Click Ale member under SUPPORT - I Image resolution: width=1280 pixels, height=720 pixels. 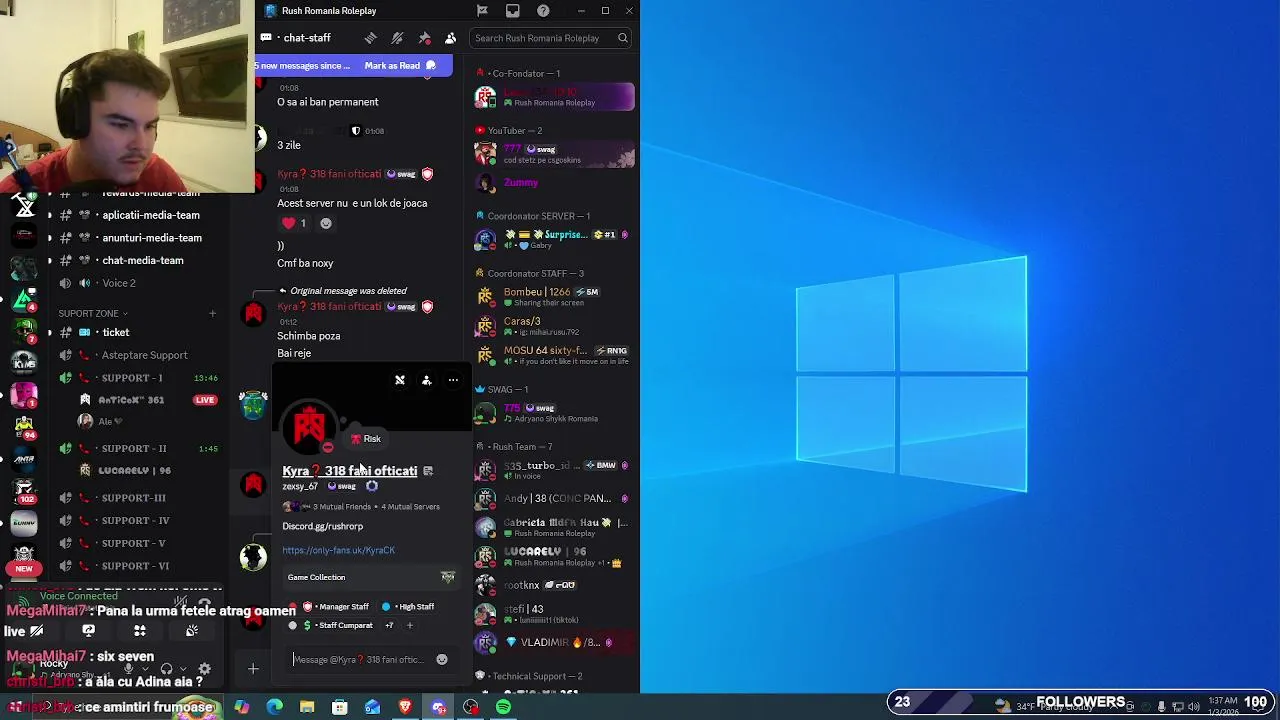pos(104,422)
